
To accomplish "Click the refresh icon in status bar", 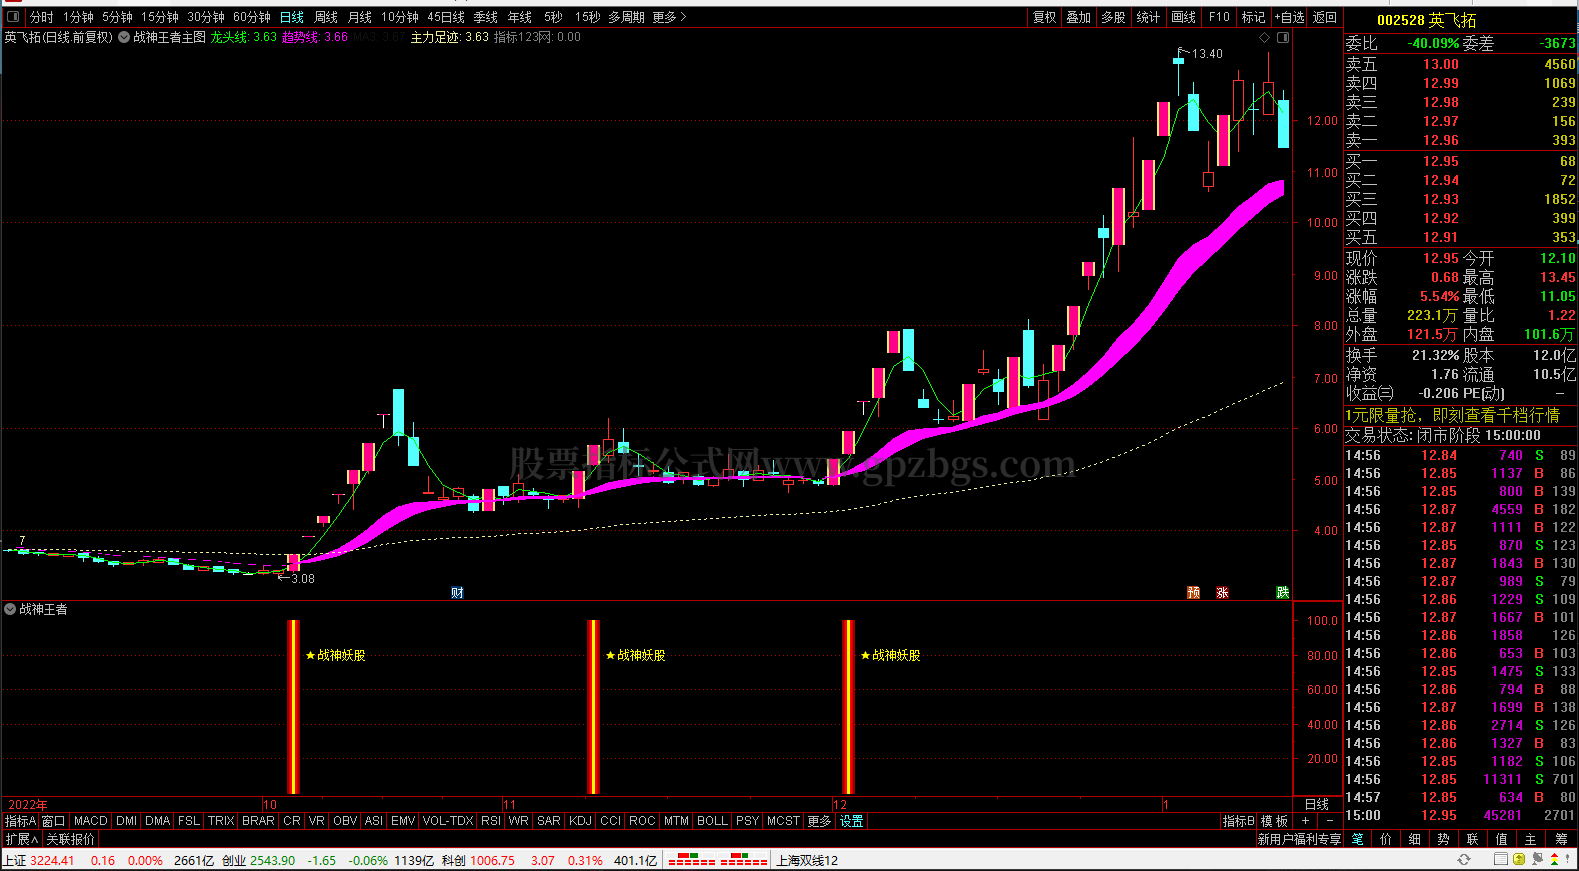I will [1464, 860].
